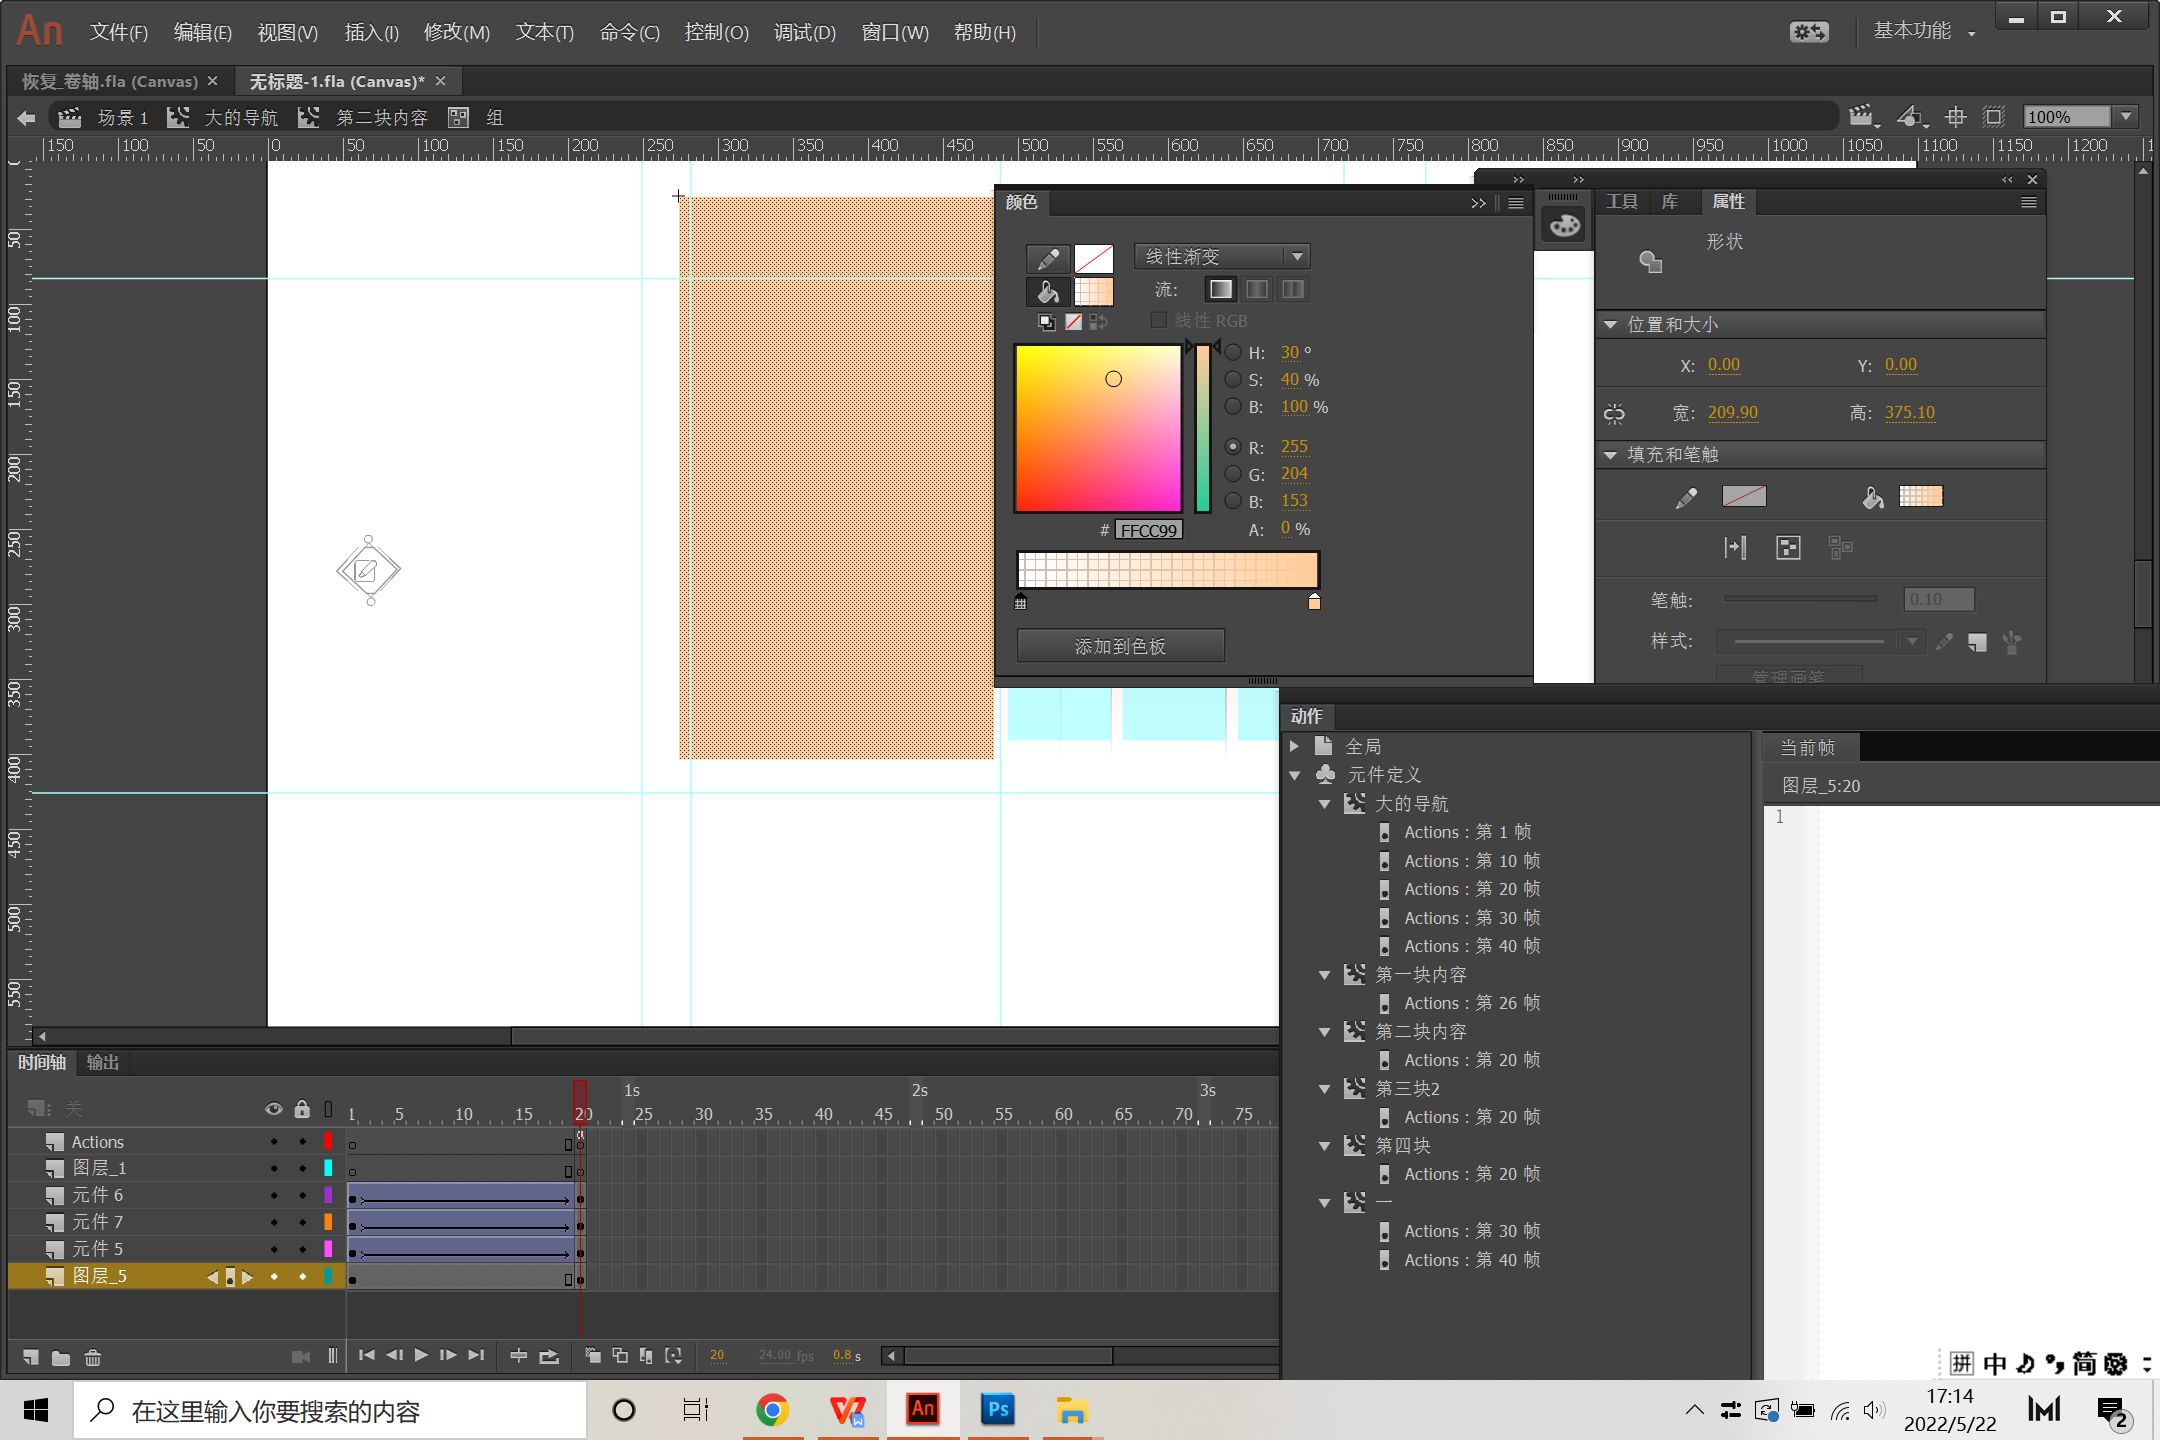Click the Play button in the timeline controls
2160x1440 pixels.
tap(421, 1355)
